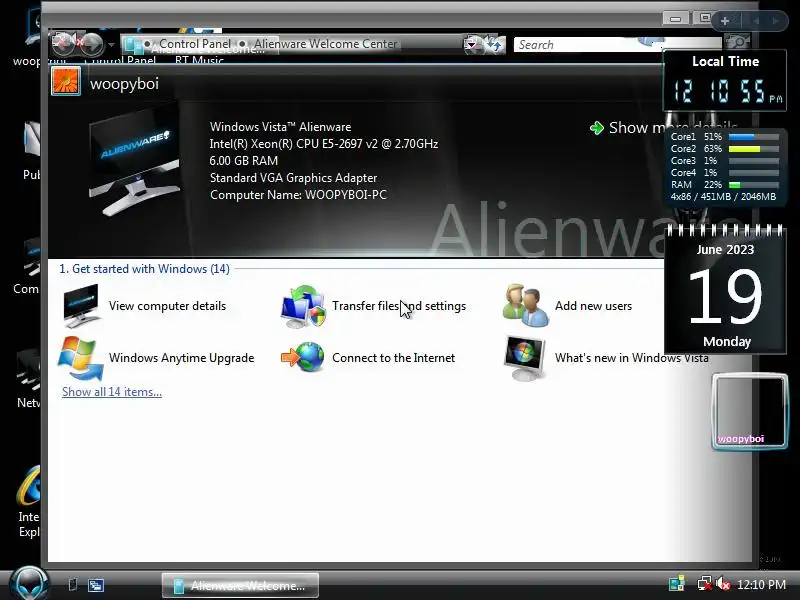
Task: Select the Add new users icon
Action: [526, 305]
